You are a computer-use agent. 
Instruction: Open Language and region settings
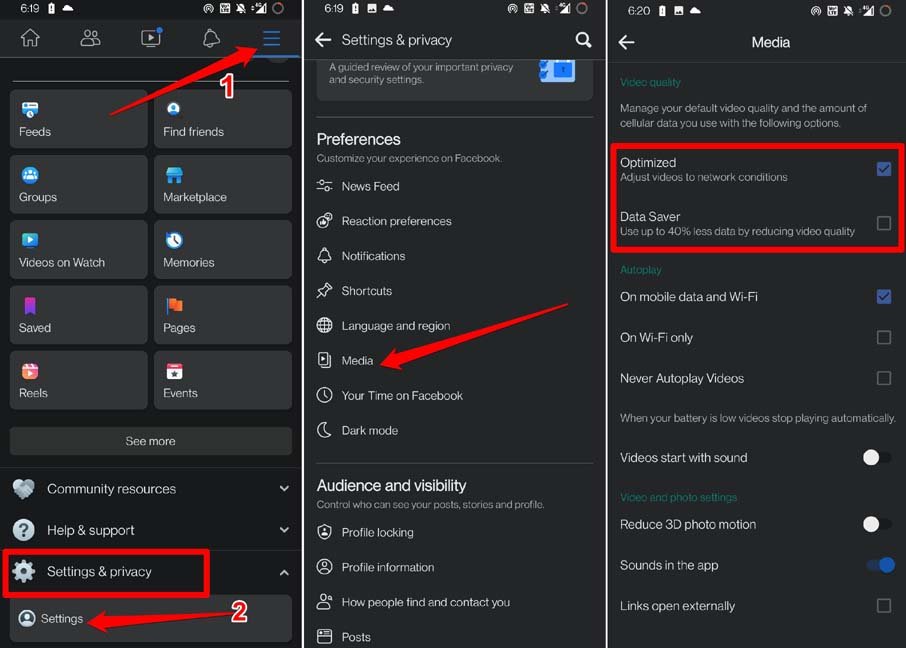[454, 325]
